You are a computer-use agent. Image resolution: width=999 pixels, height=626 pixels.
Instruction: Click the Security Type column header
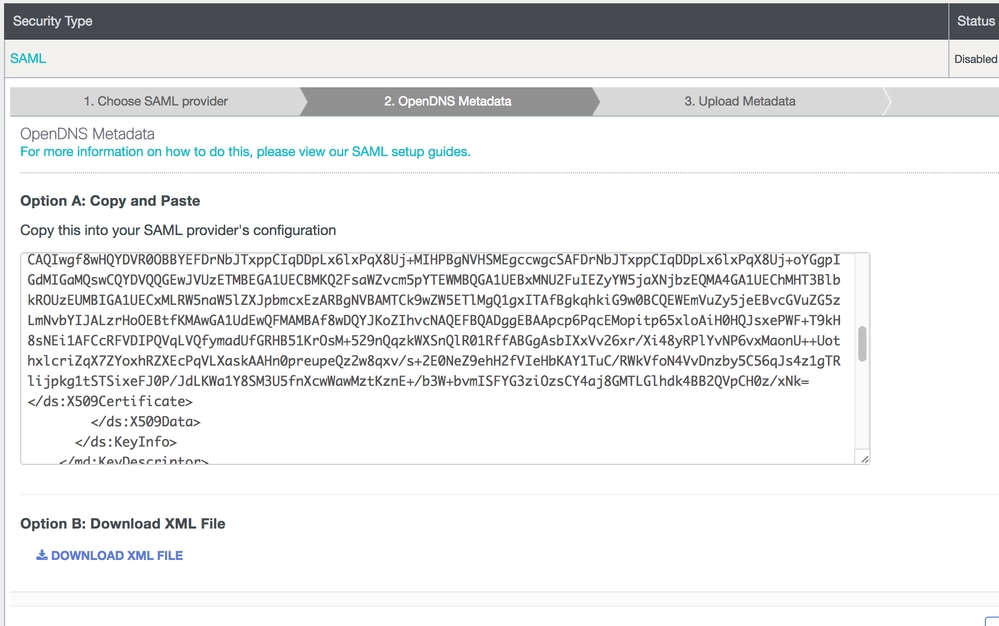click(x=52, y=21)
